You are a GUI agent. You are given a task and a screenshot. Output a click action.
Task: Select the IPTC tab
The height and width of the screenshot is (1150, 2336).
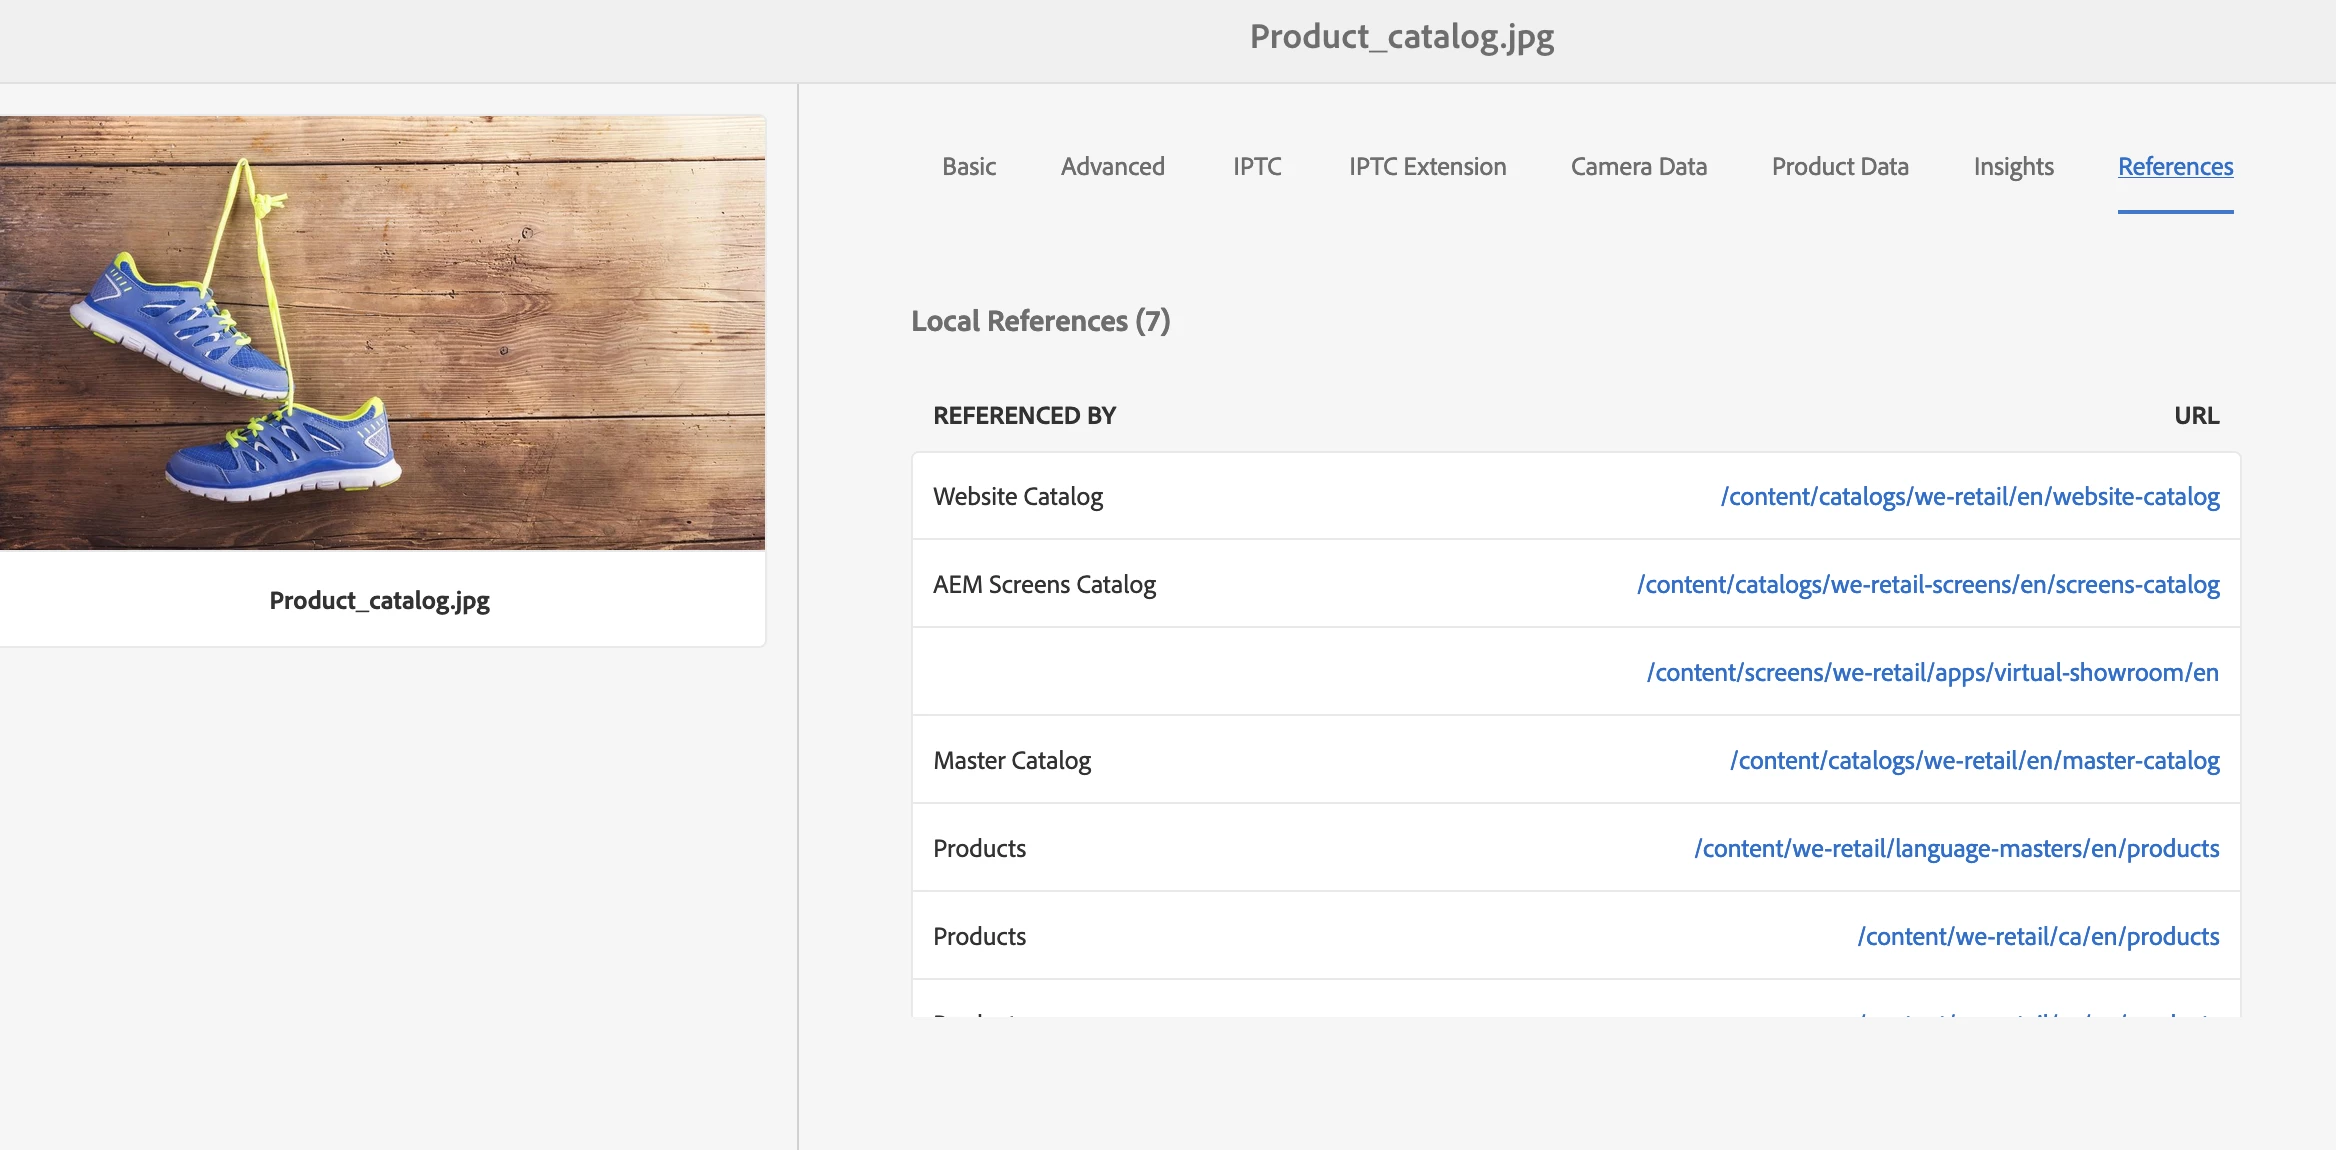point(1256,167)
